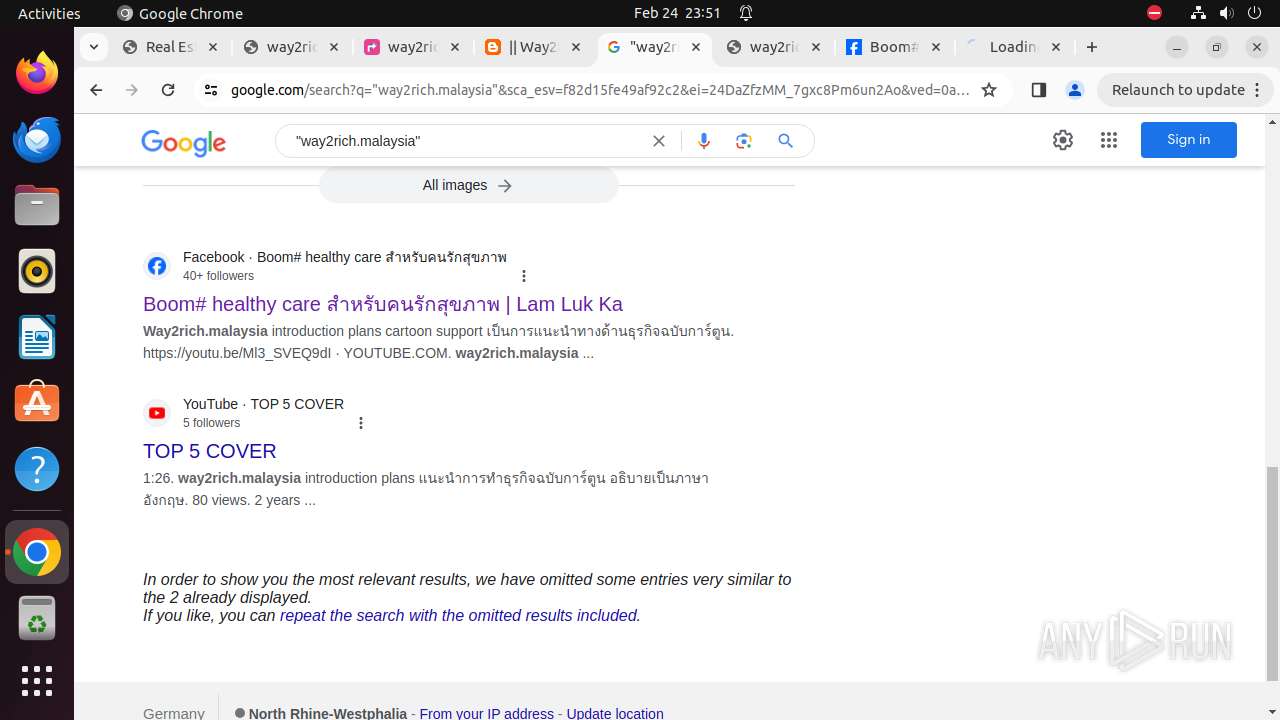The width and height of the screenshot is (1280, 720).
Task: Open the Files manager dock icon
Action: pos(37,205)
